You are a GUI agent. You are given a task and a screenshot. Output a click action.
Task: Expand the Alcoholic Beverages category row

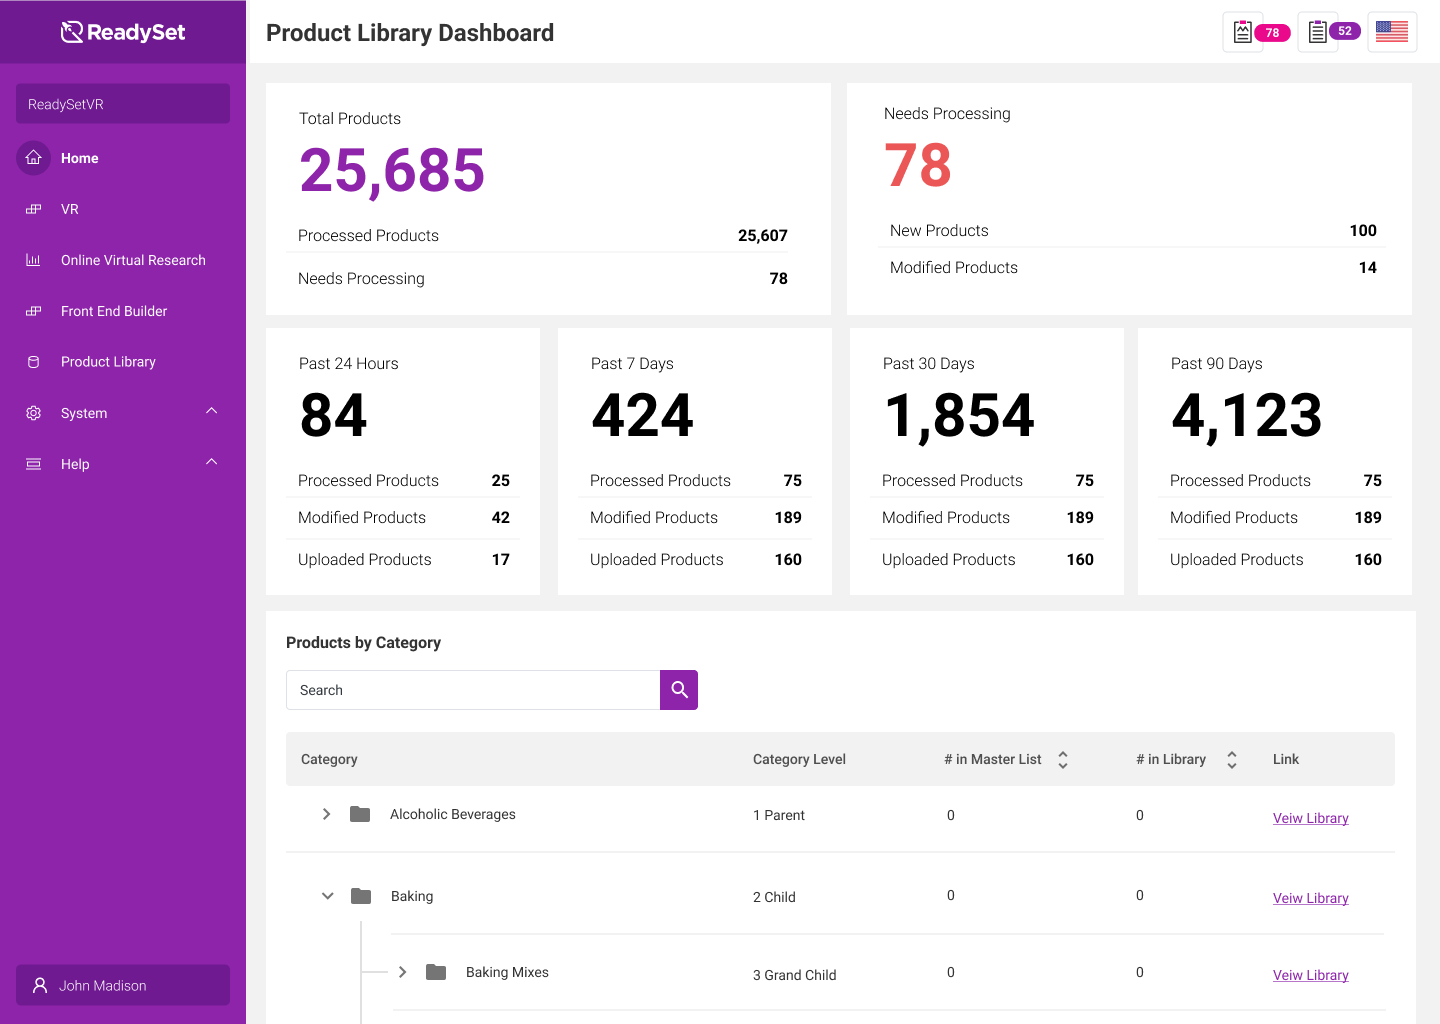(326, 814)
